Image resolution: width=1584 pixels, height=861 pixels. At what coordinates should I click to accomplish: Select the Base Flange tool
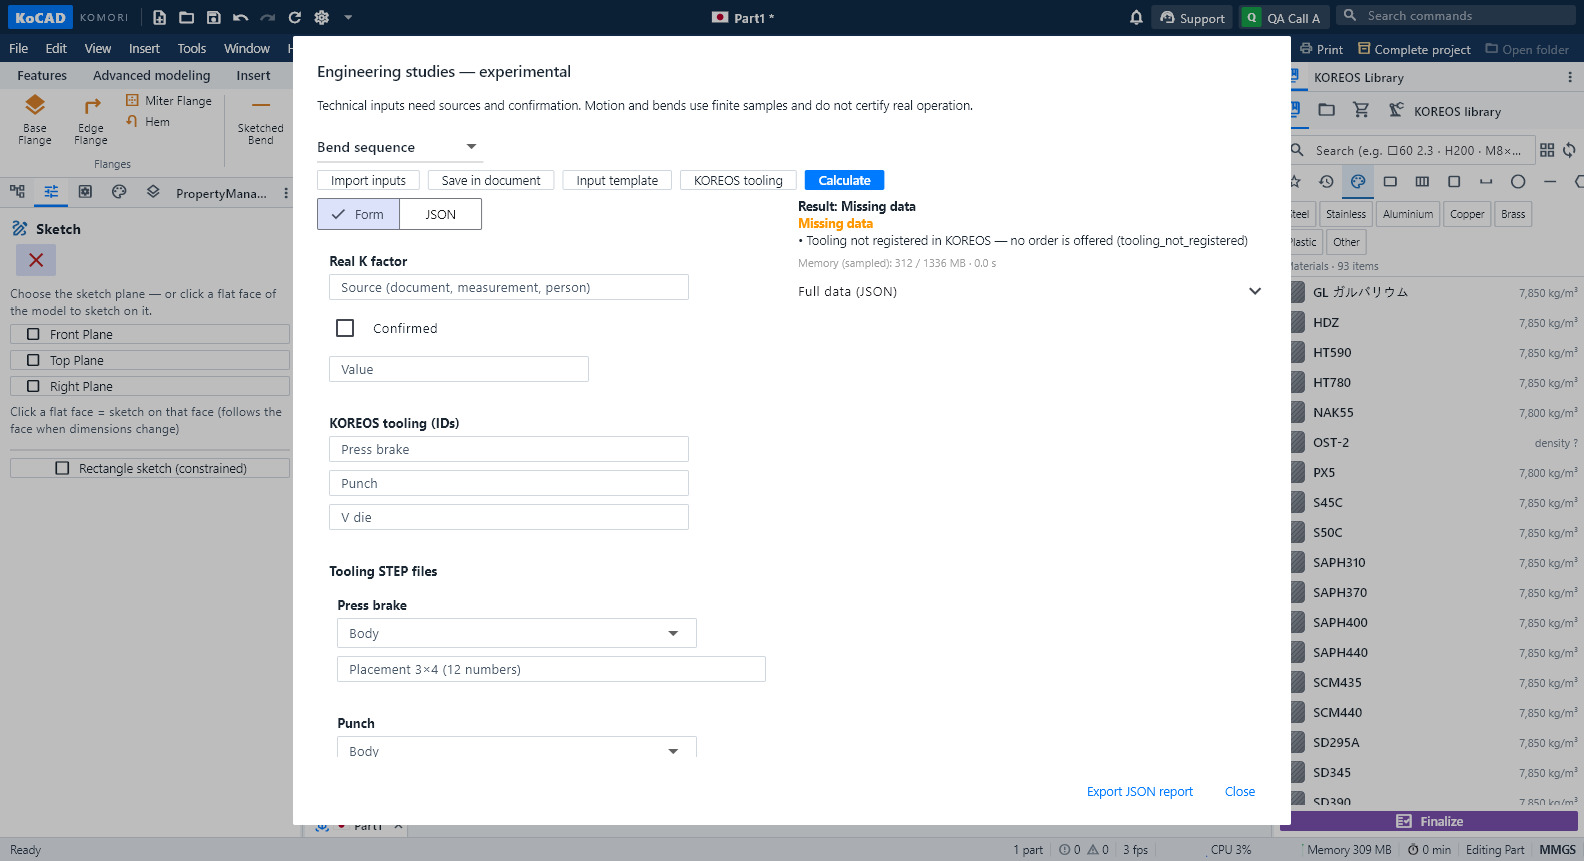(35, 120)
